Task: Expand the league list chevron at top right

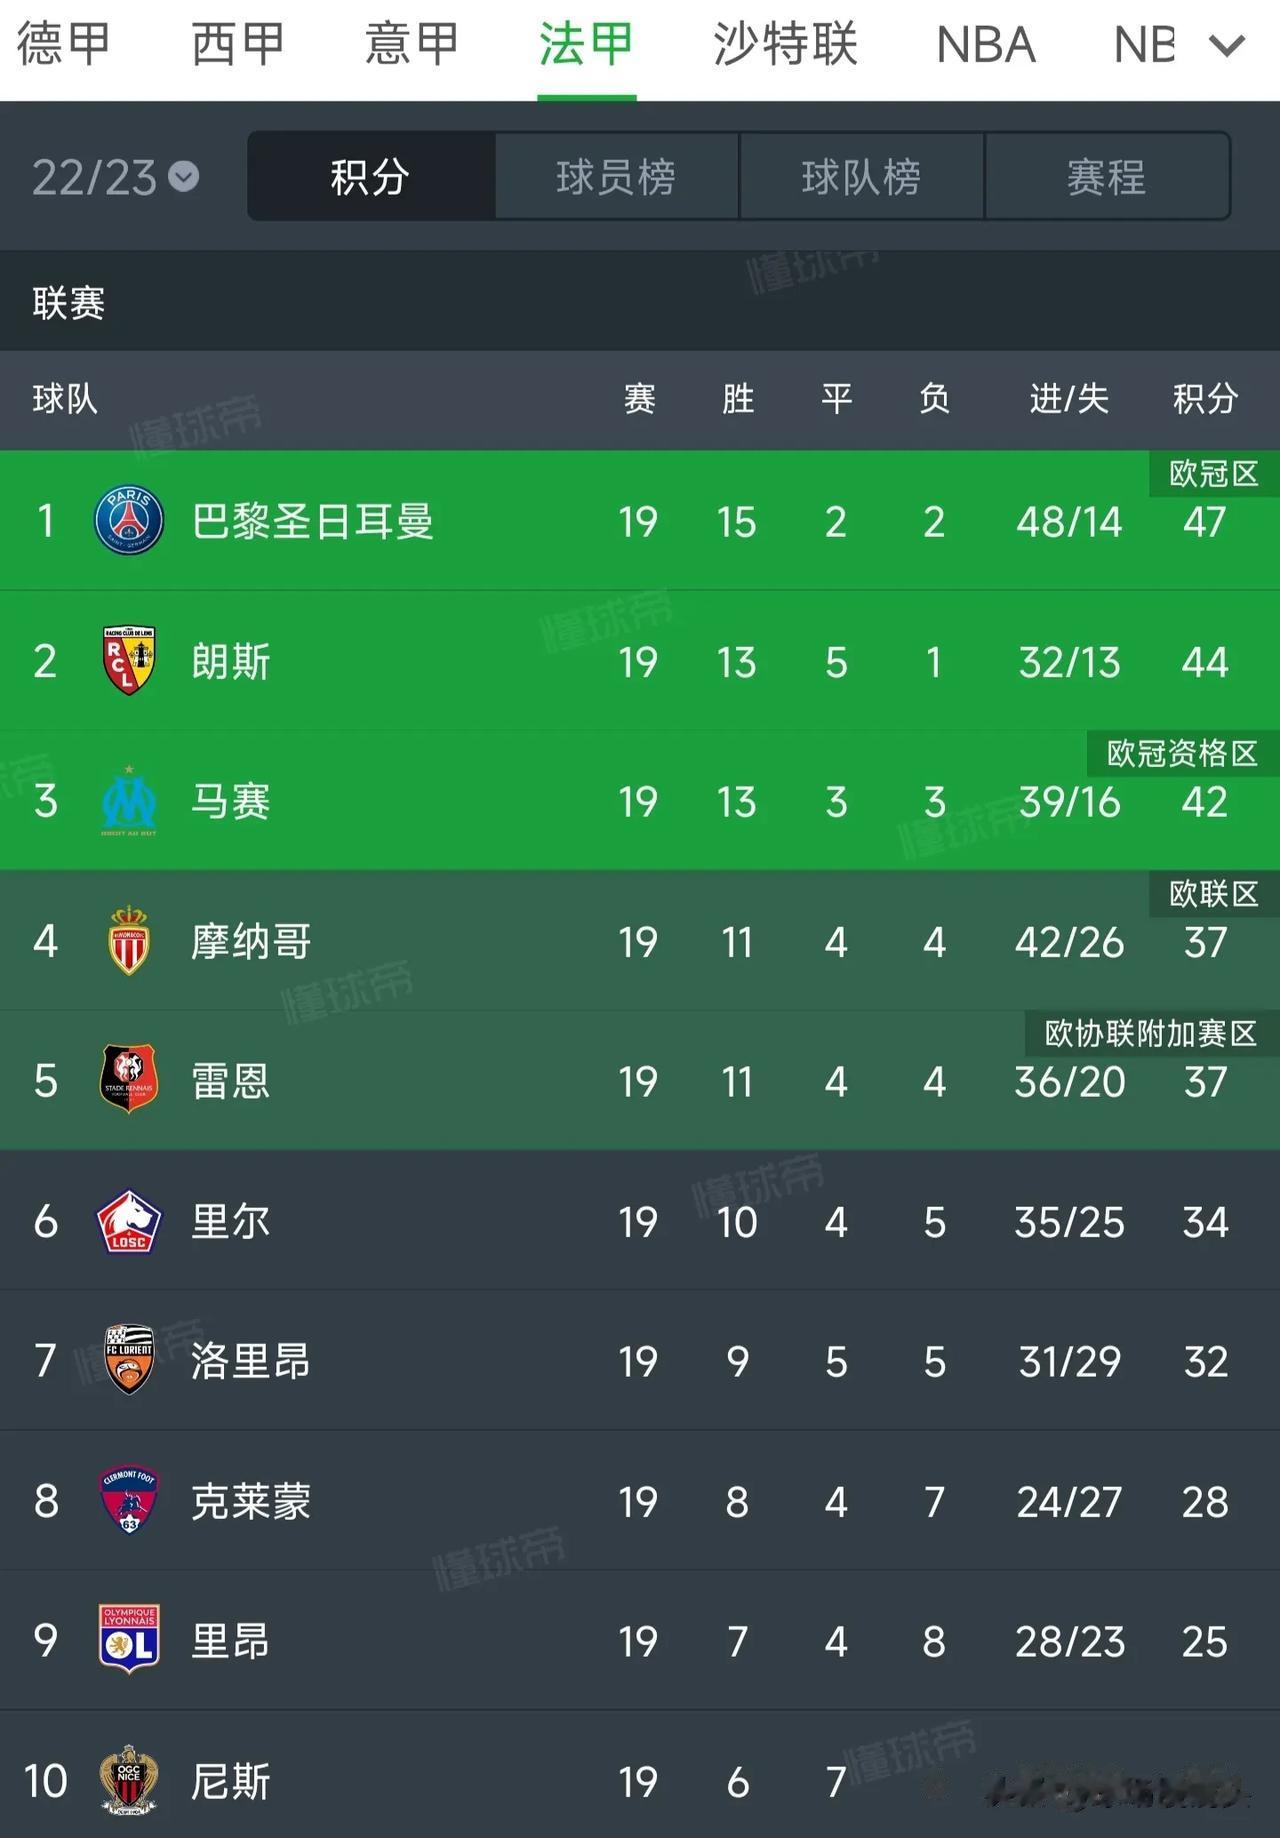Action: pyautogui.click(x=1227, y=46)
